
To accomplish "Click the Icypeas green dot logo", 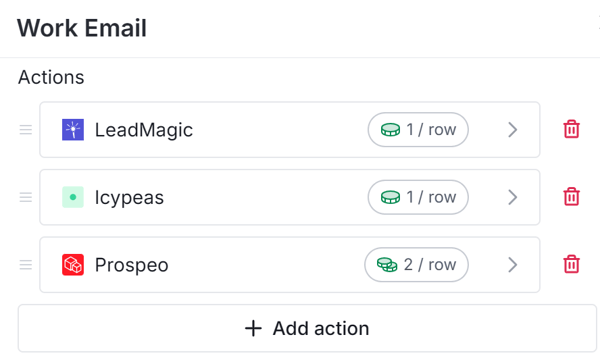I will point(73,197).
